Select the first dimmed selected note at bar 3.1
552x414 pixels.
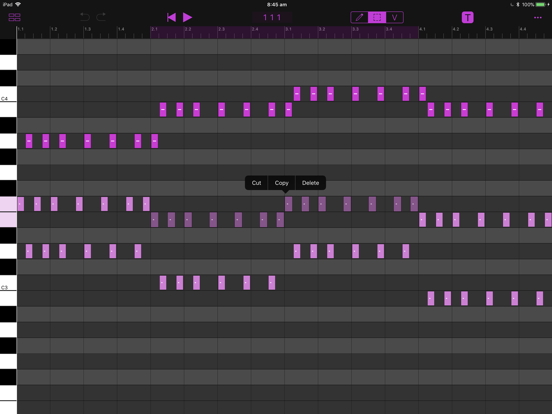pos(288,204)
